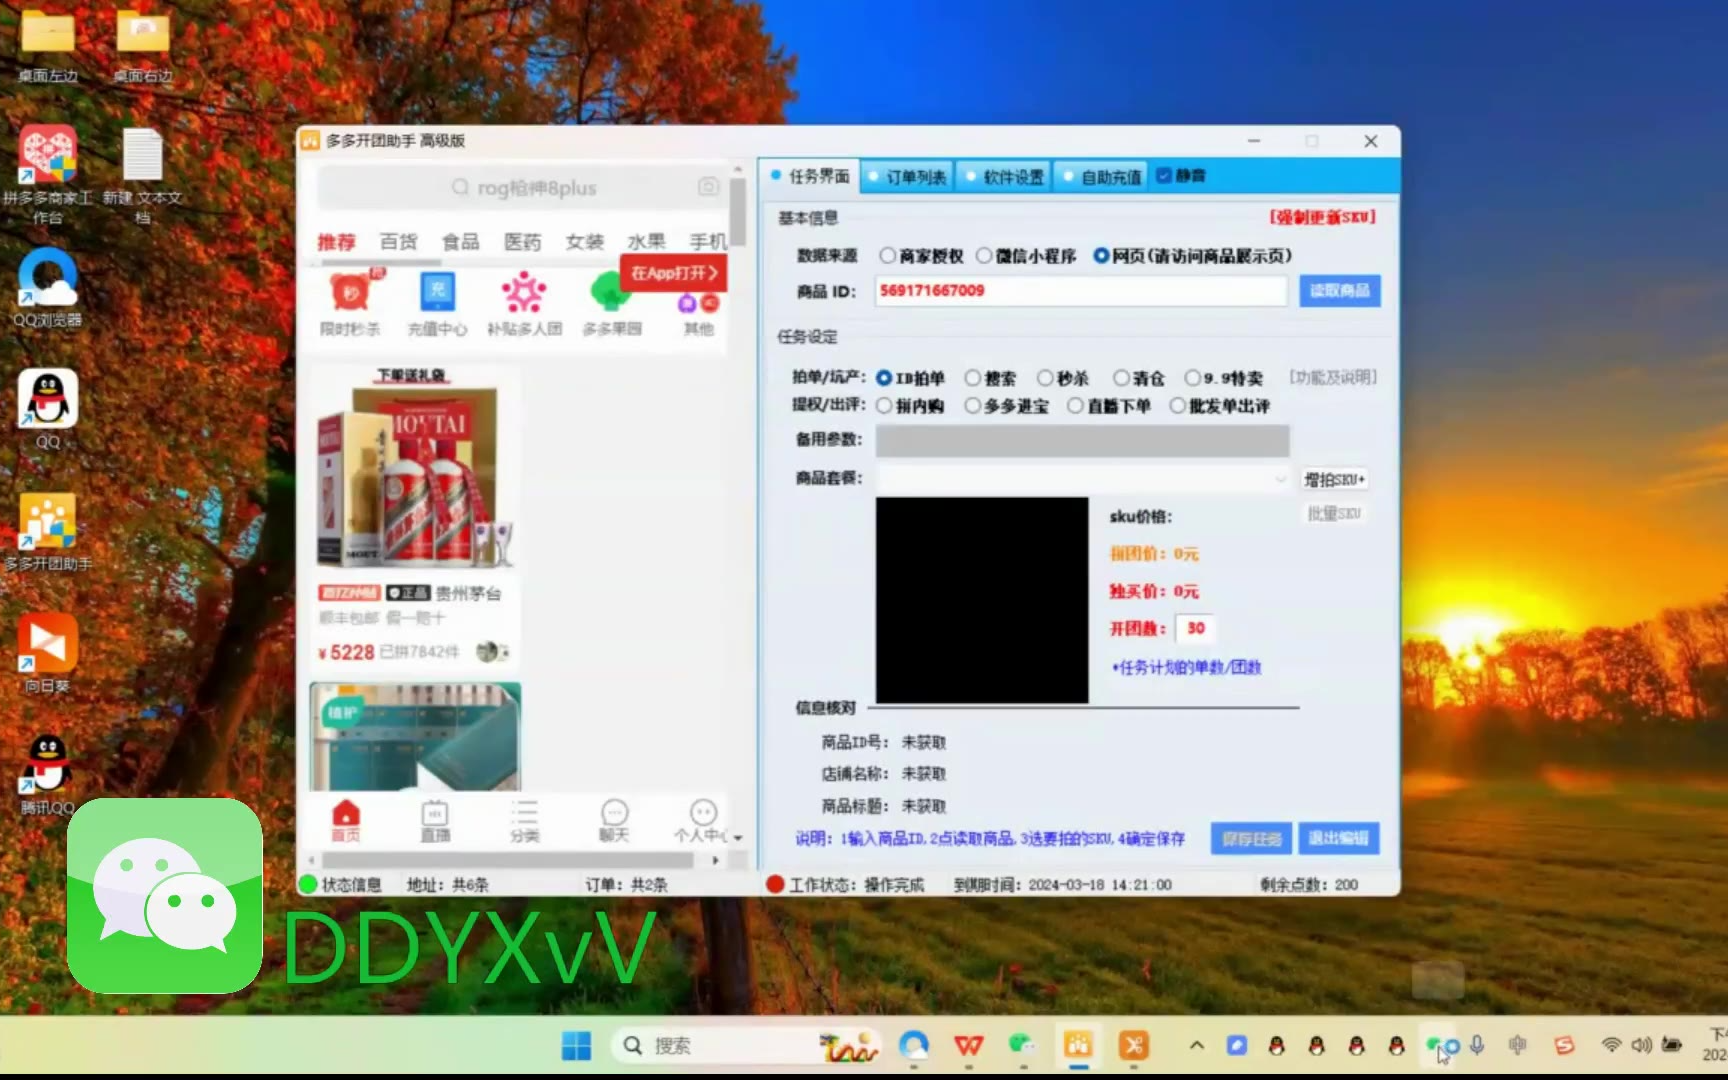Image resolution: width=1728 pixels, height=1080 pixels.
Task: Switch to the 订单列表 tab
Action: coord(908,177)
